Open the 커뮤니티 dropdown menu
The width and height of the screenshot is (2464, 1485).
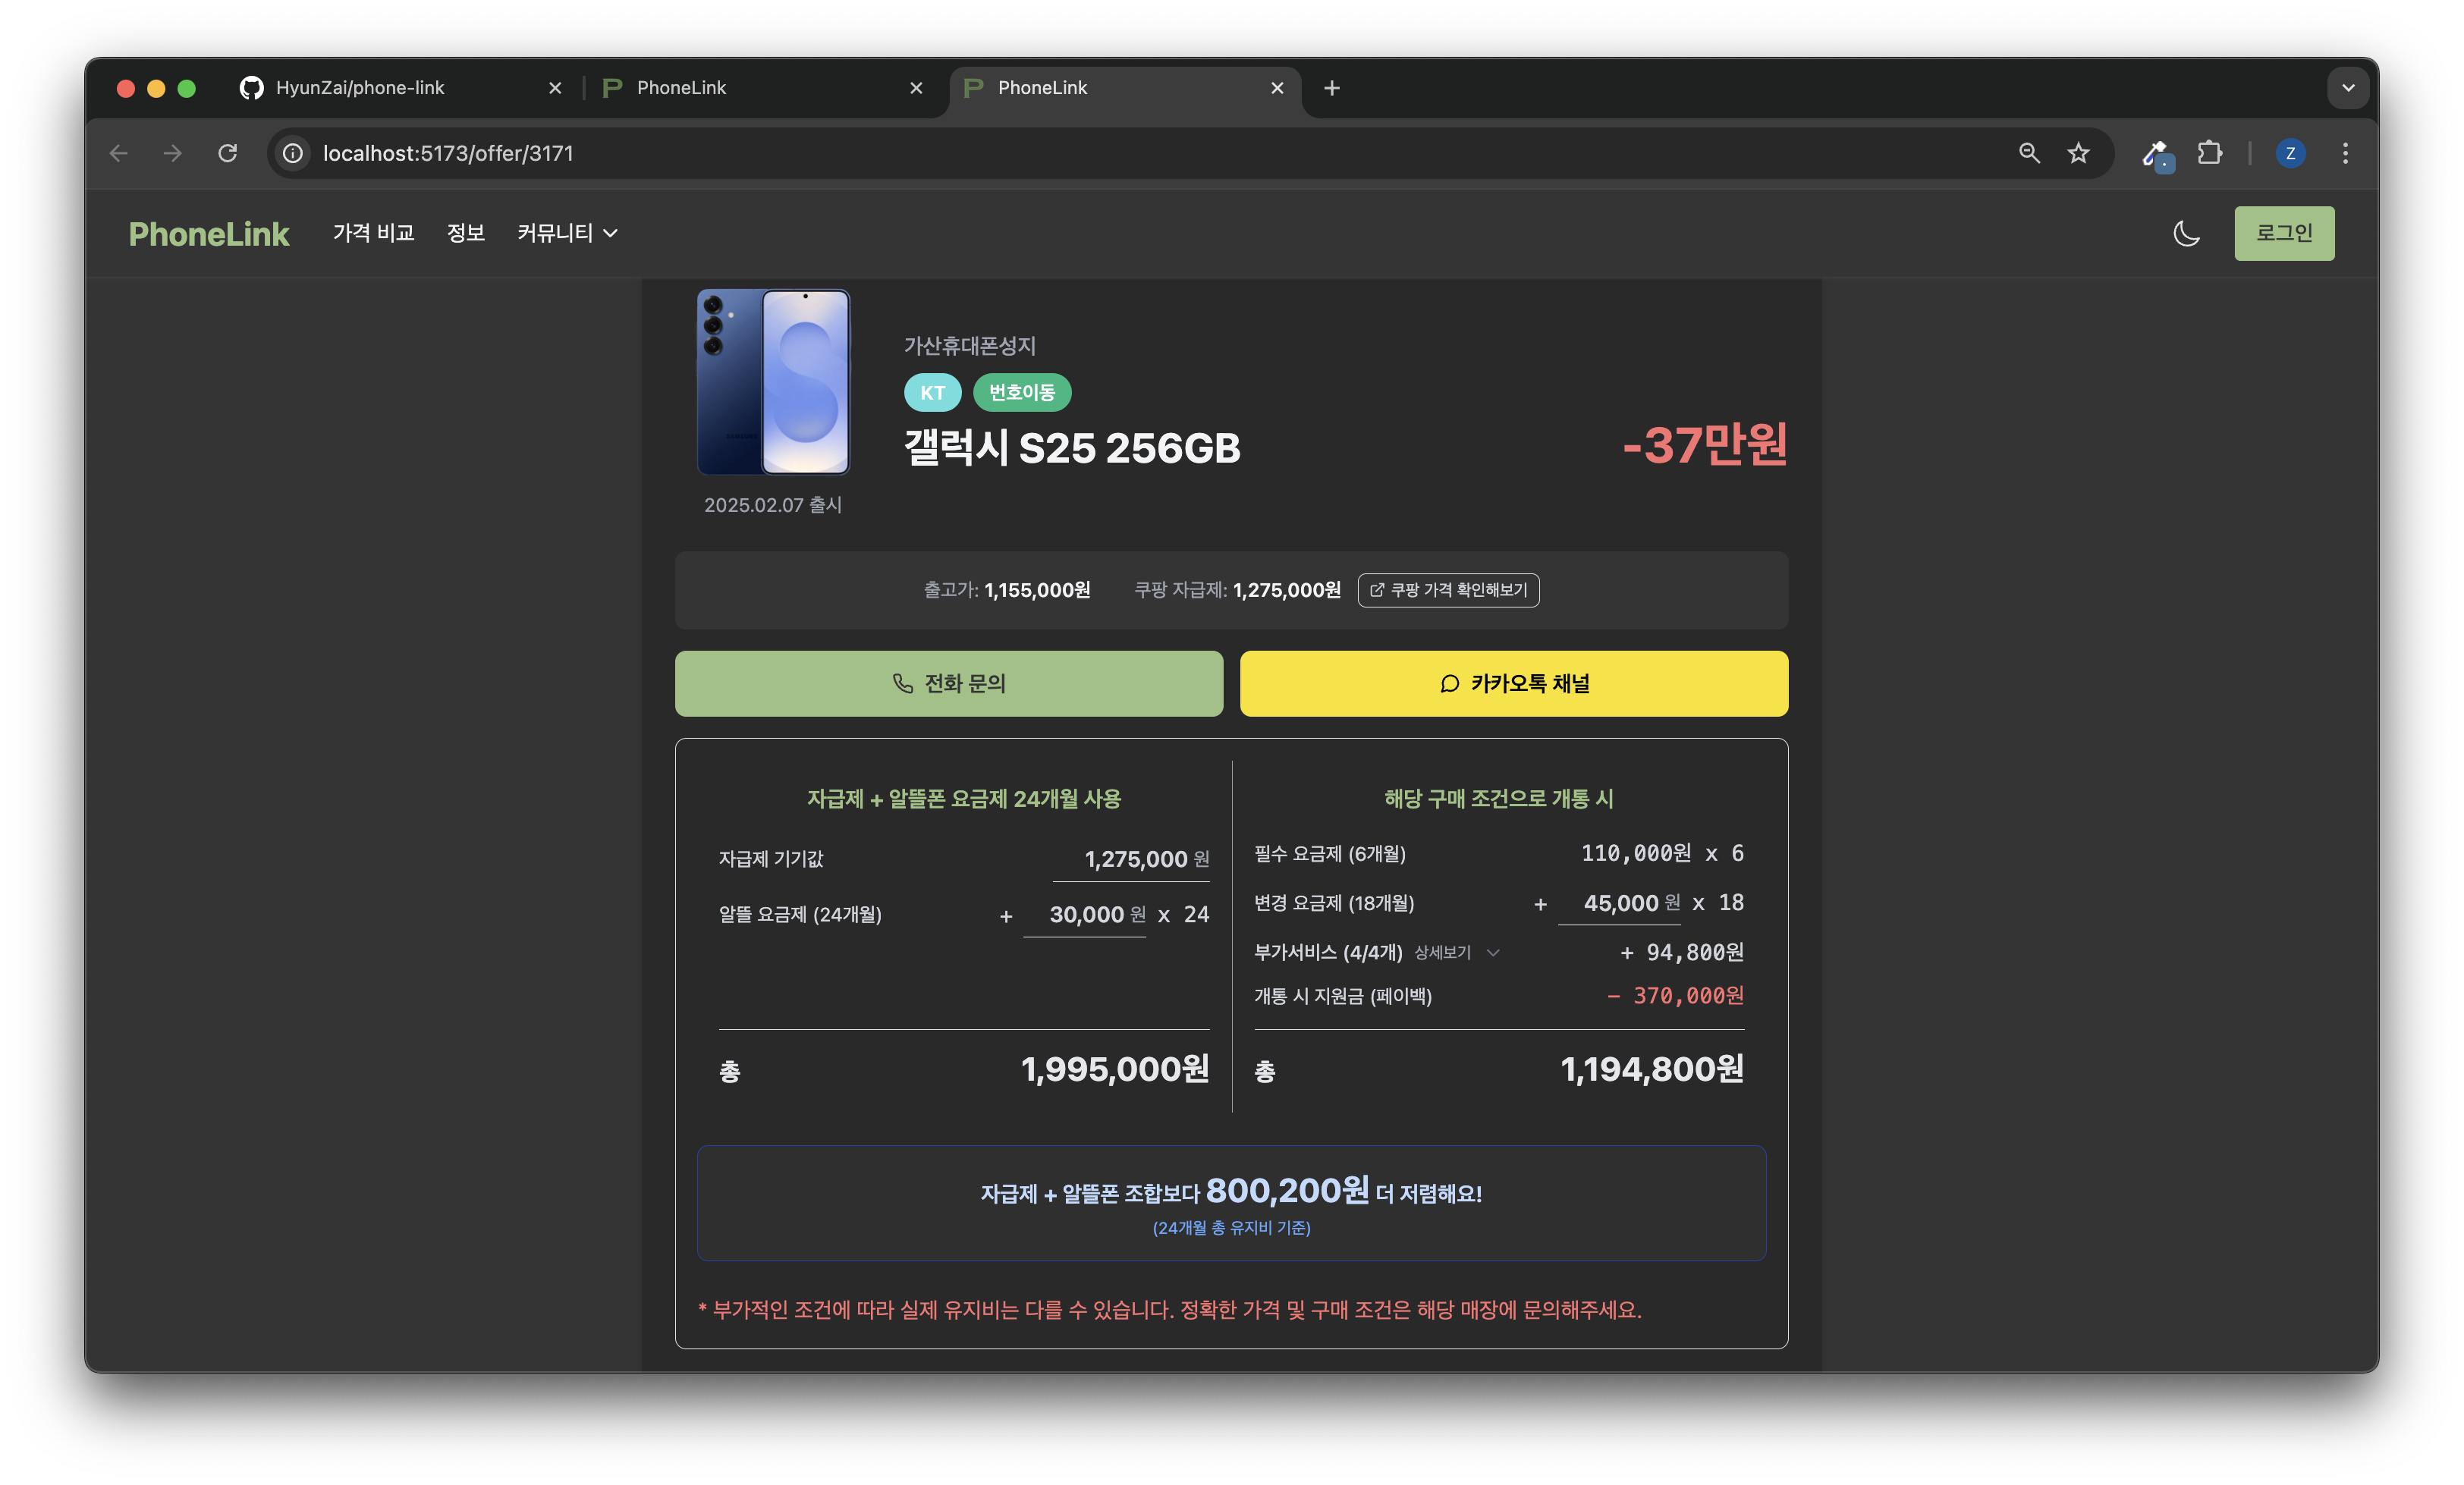[566, 233]
